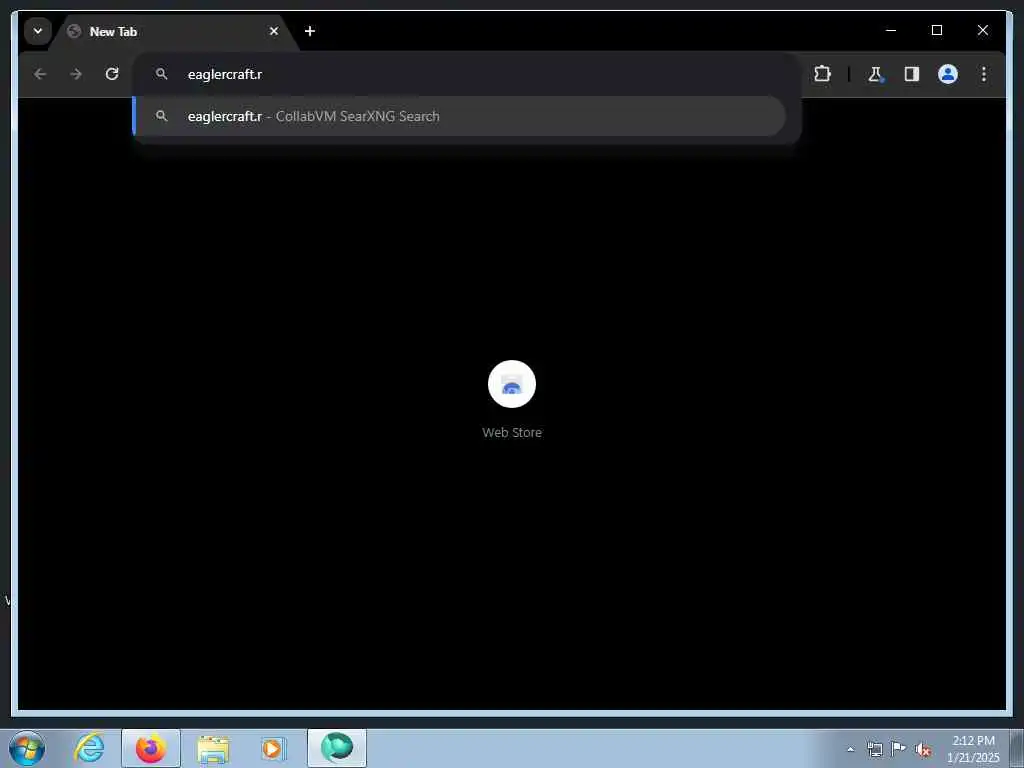Click the search magnifier in the suggestion row
This screenshot has height=768, width=1024.
(x=161, y=116)
